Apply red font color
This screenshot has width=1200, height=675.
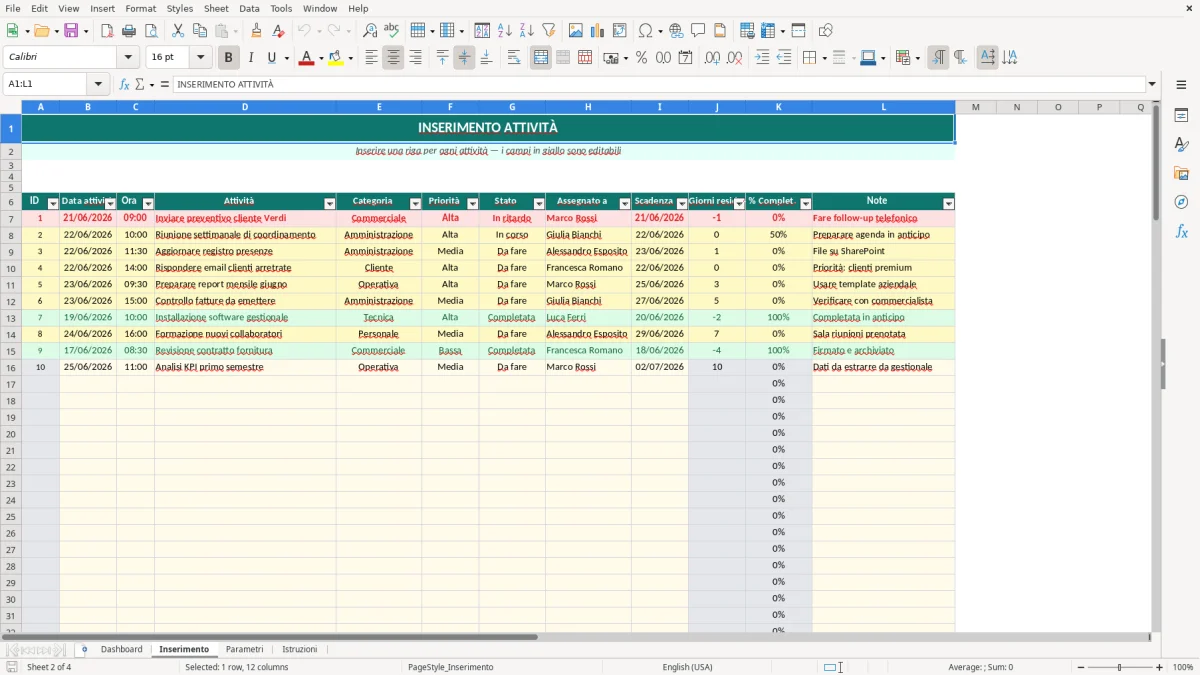pos(305,58)
